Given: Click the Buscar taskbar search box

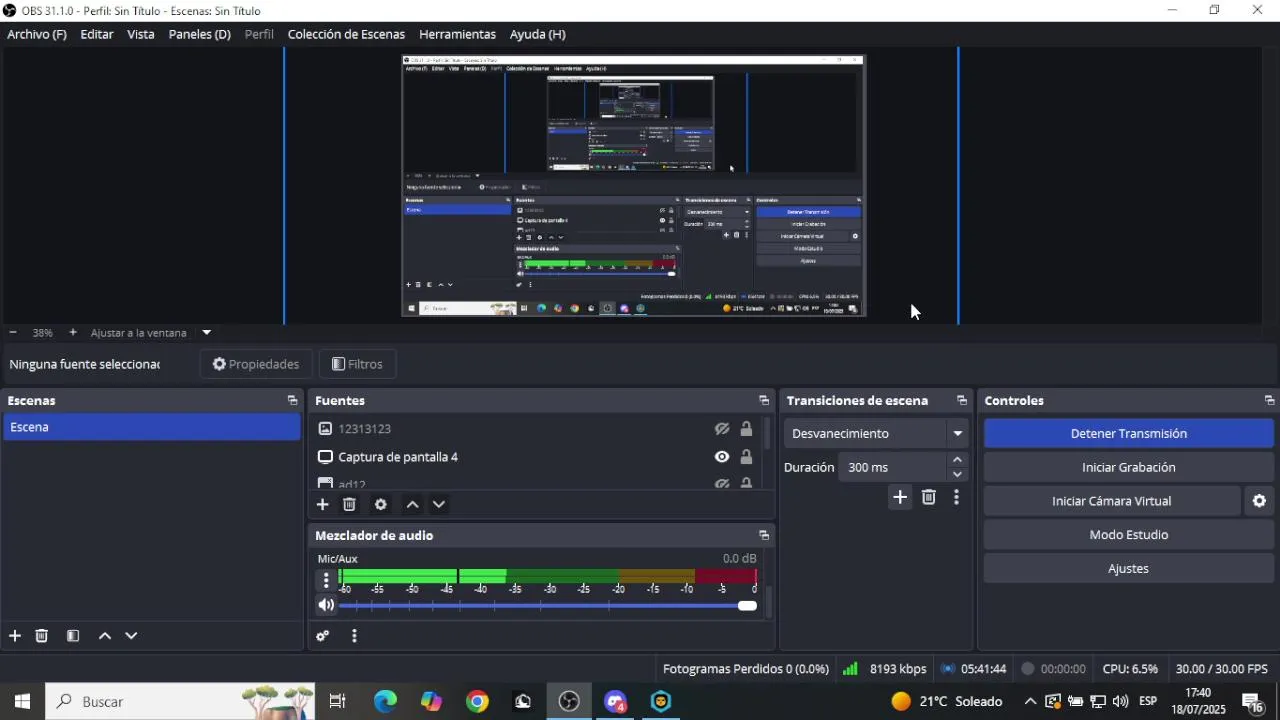Looking at the screenshot, I should [180, 702].
